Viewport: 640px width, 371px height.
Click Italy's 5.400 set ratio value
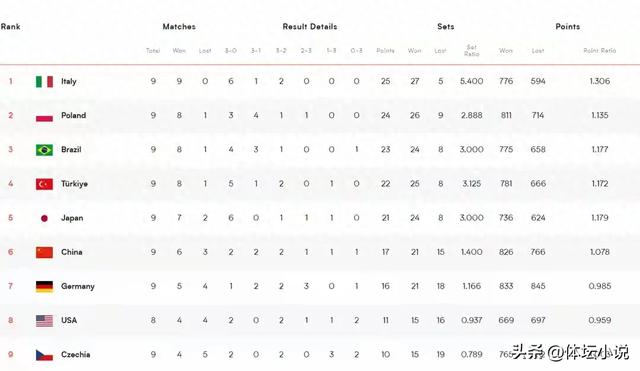click(x=471, y=81)
